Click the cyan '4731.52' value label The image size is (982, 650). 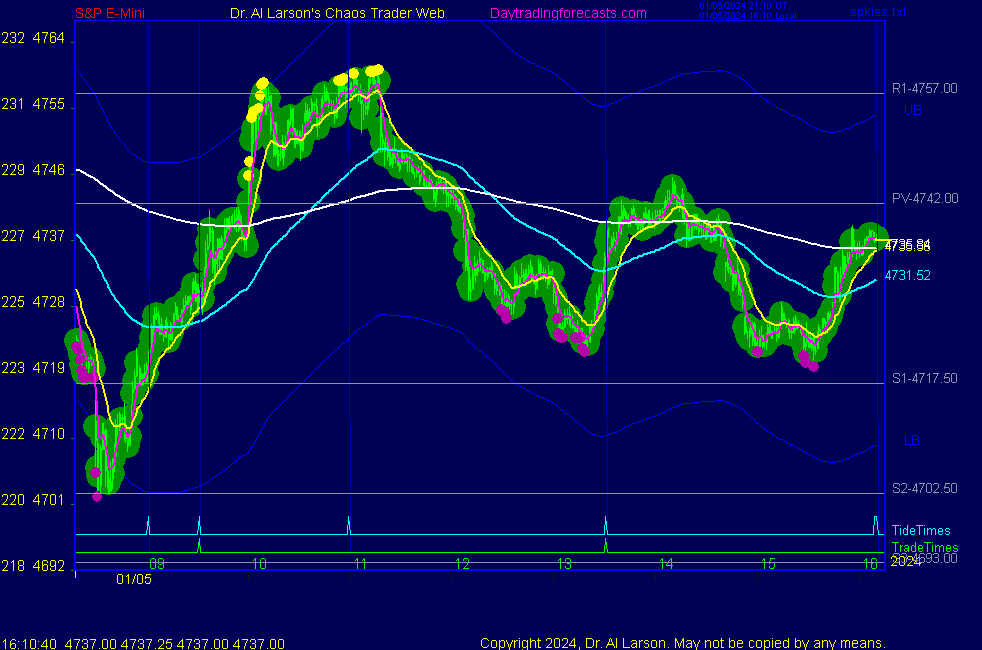[x=907, y=276]
